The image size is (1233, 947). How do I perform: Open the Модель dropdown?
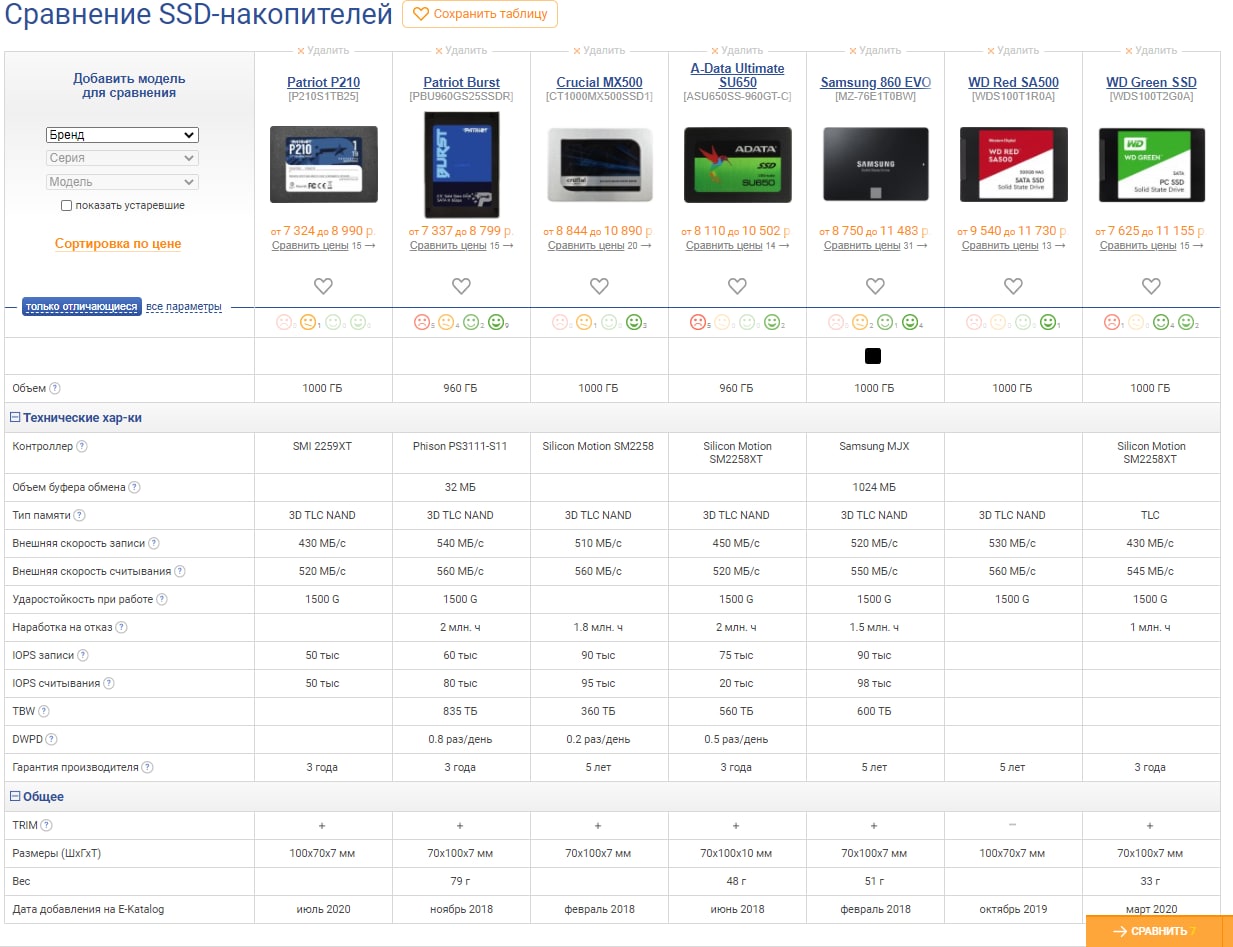pyautogui.click(x=122, y=182)
